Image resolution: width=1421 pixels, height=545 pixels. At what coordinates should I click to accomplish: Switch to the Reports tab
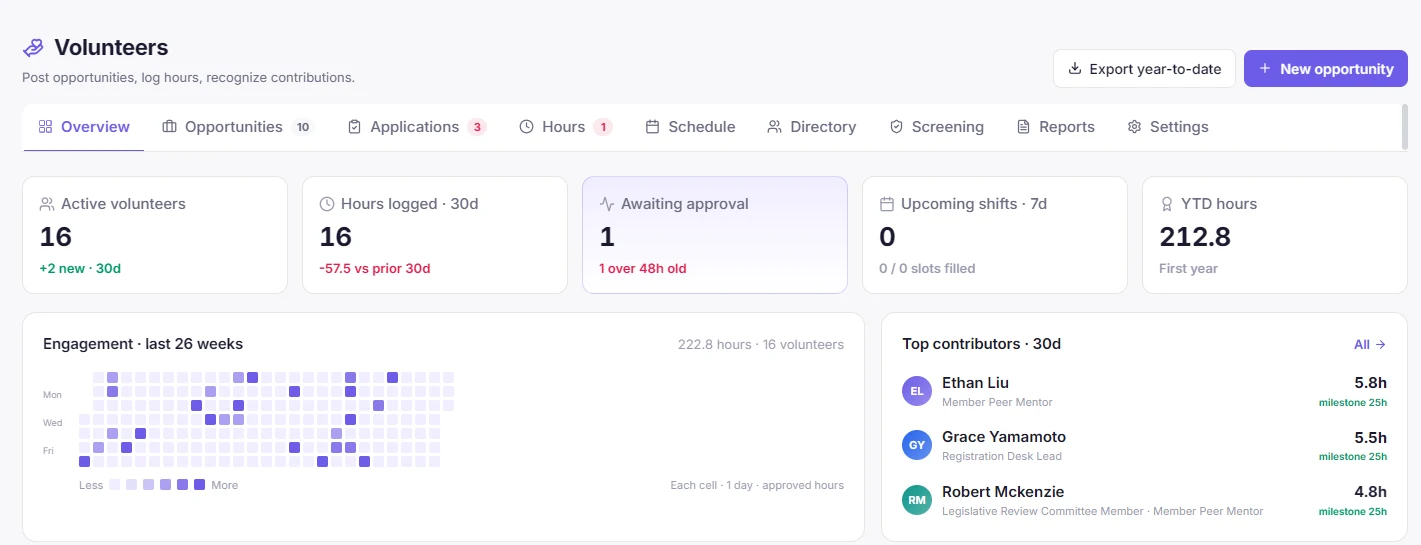pyautogui.click(x=1055, y=127)
